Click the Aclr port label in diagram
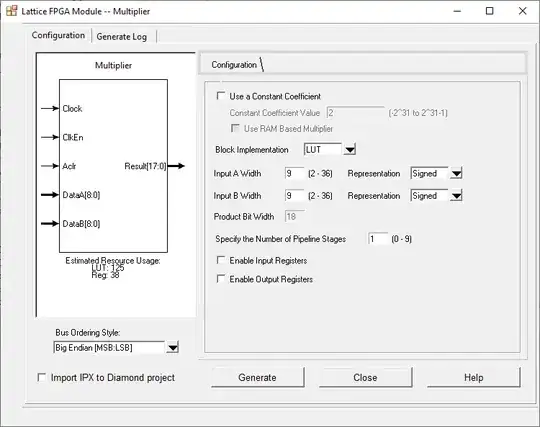 [x=69, y=166]
